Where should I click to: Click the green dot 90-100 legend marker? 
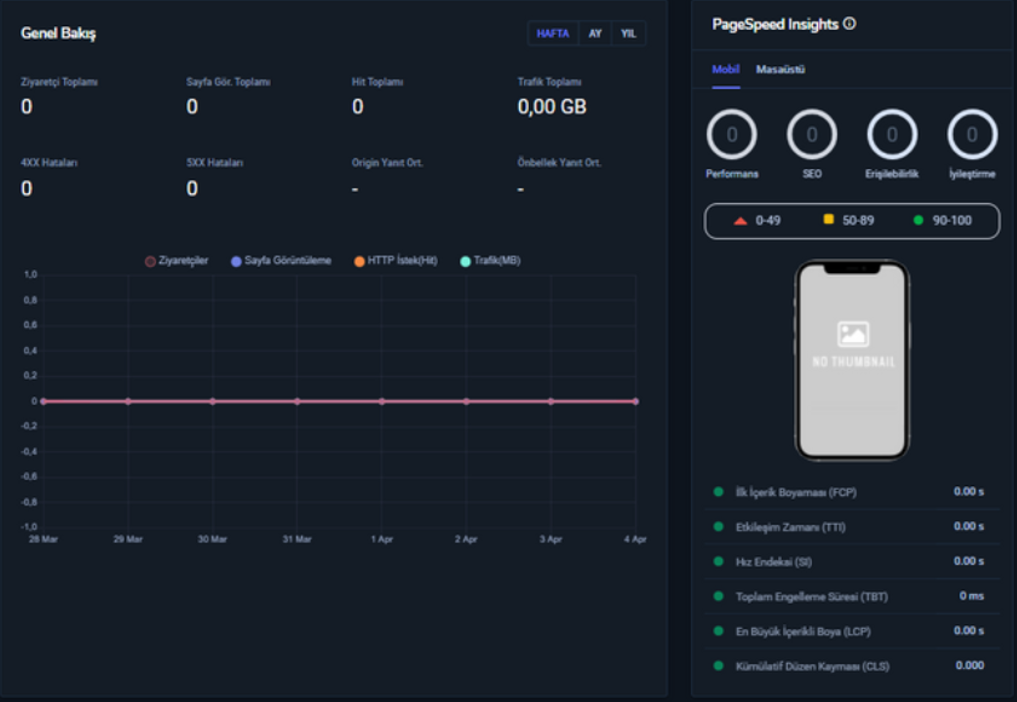coord(918,220)
